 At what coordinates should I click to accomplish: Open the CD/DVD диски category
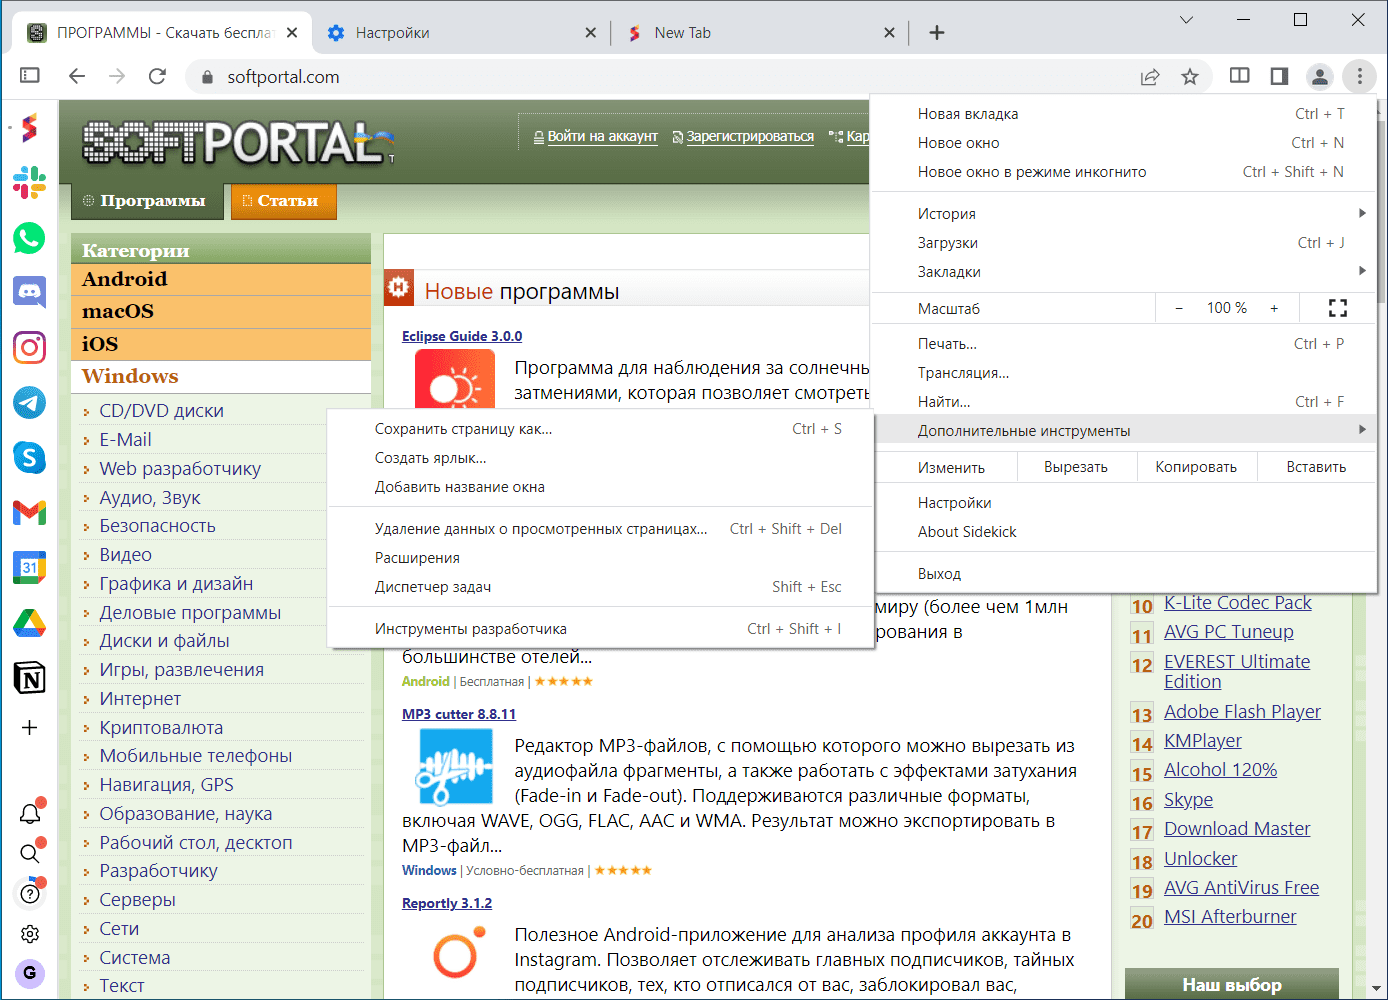pos(161,411)
